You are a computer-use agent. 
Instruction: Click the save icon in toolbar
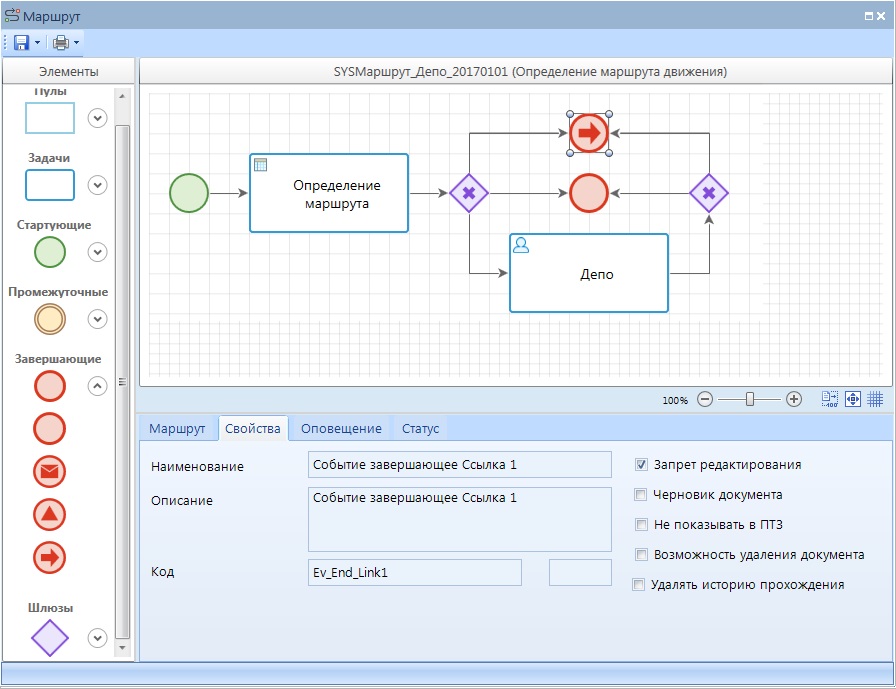pos(21,42)
